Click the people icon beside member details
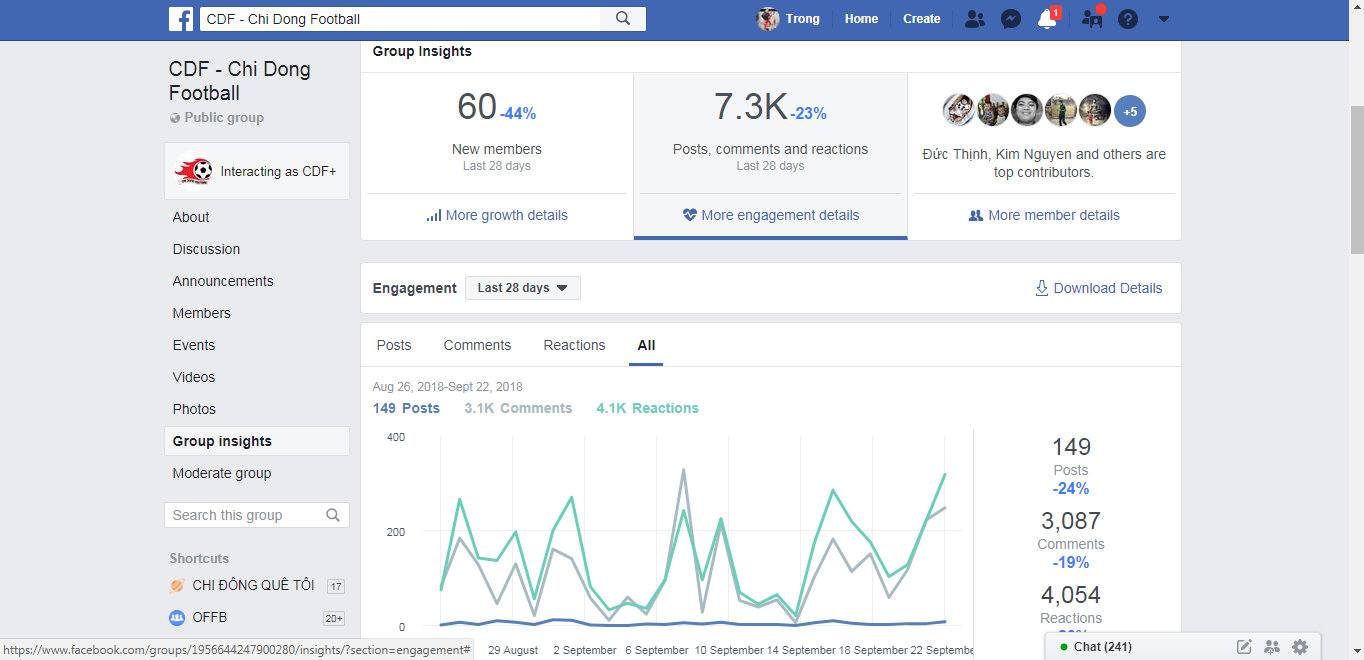Image resolution: width=1364 pixels, height=660 pixels. pyautogui.click(x=976, y=215)
